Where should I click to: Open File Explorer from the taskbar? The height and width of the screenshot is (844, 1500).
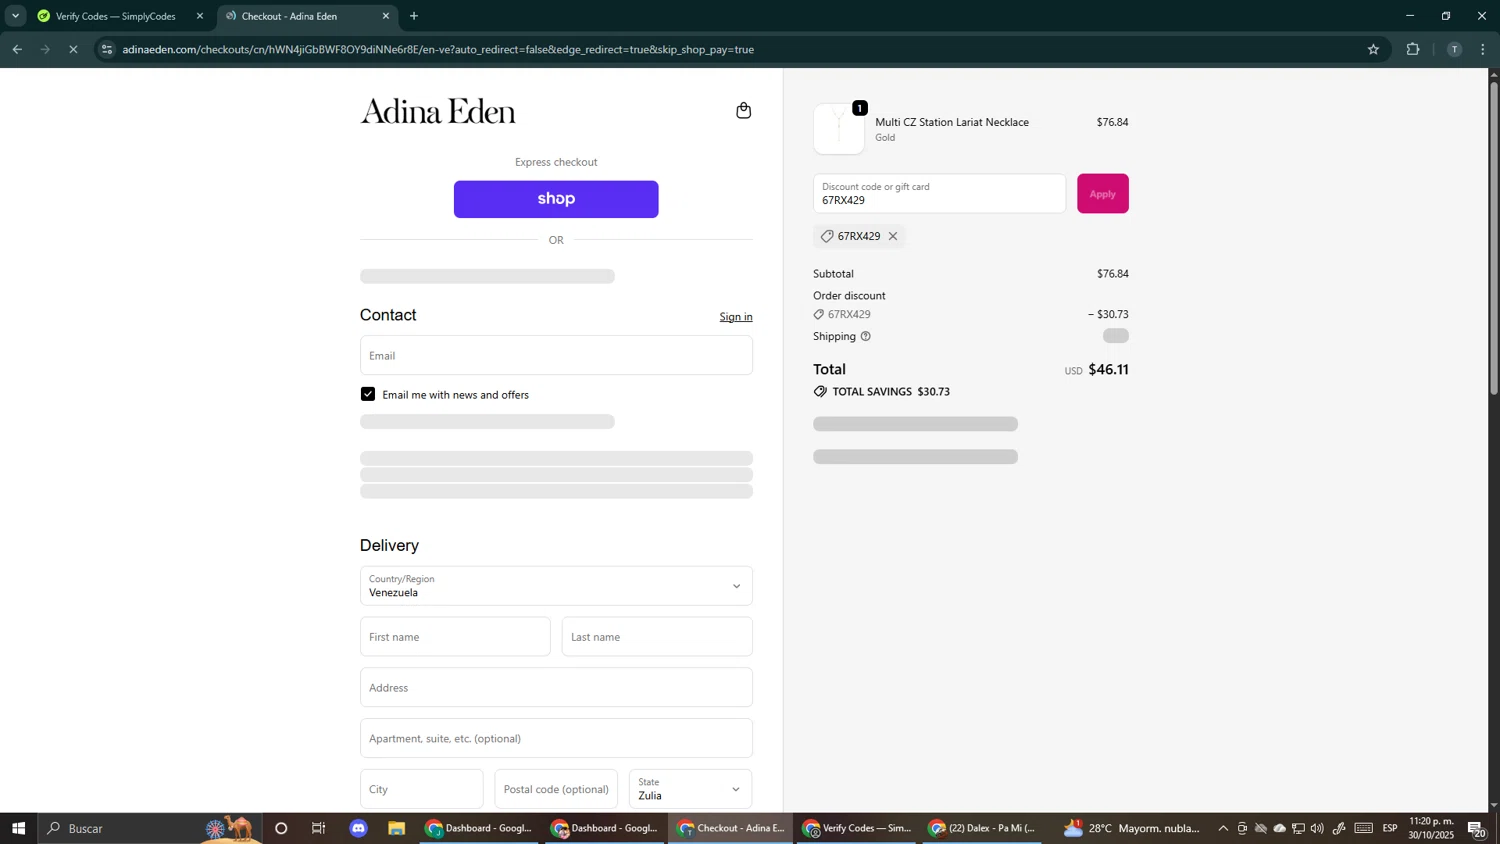[x=397, y=828]
